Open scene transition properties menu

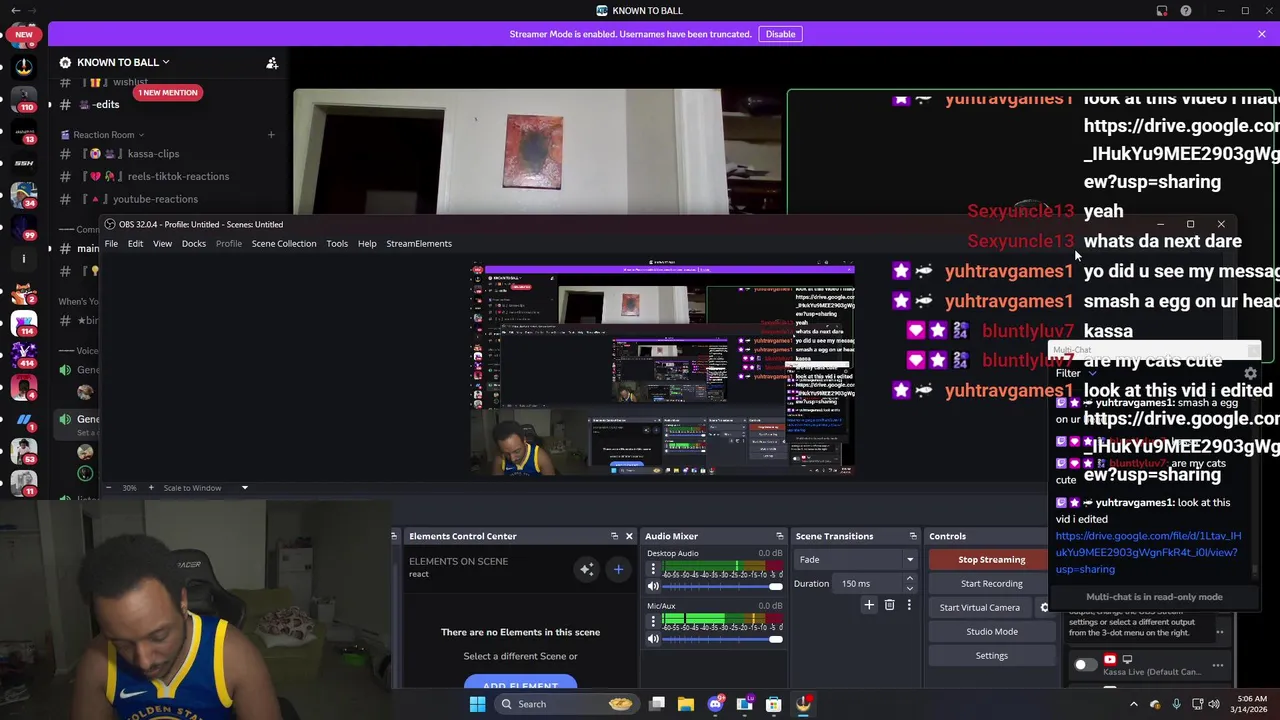coord(909,605)
